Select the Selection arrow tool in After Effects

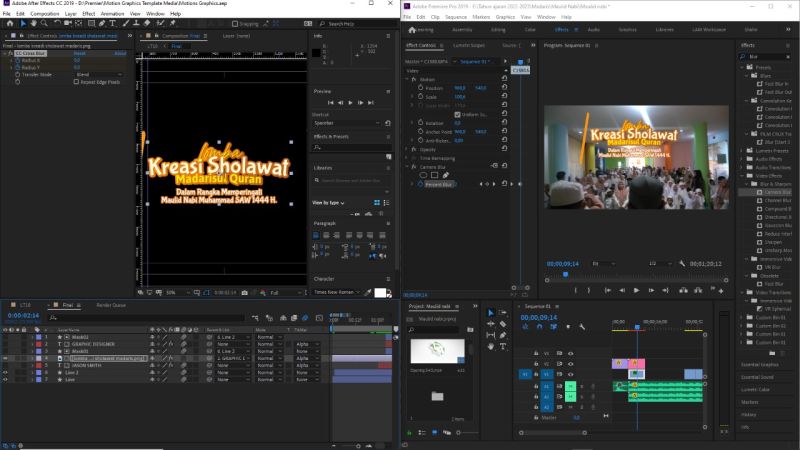(x=23, y=23)
